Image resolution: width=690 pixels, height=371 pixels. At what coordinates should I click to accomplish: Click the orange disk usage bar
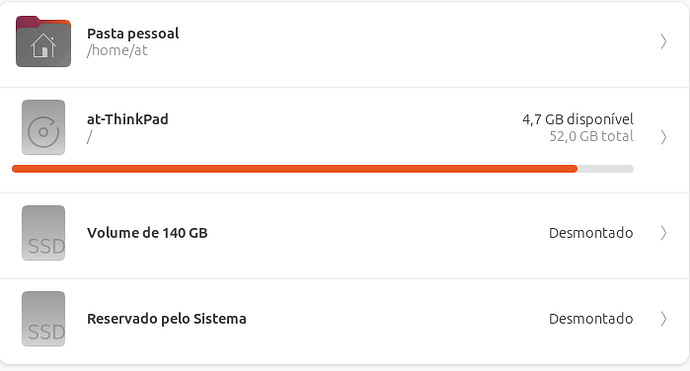point(295,169)
